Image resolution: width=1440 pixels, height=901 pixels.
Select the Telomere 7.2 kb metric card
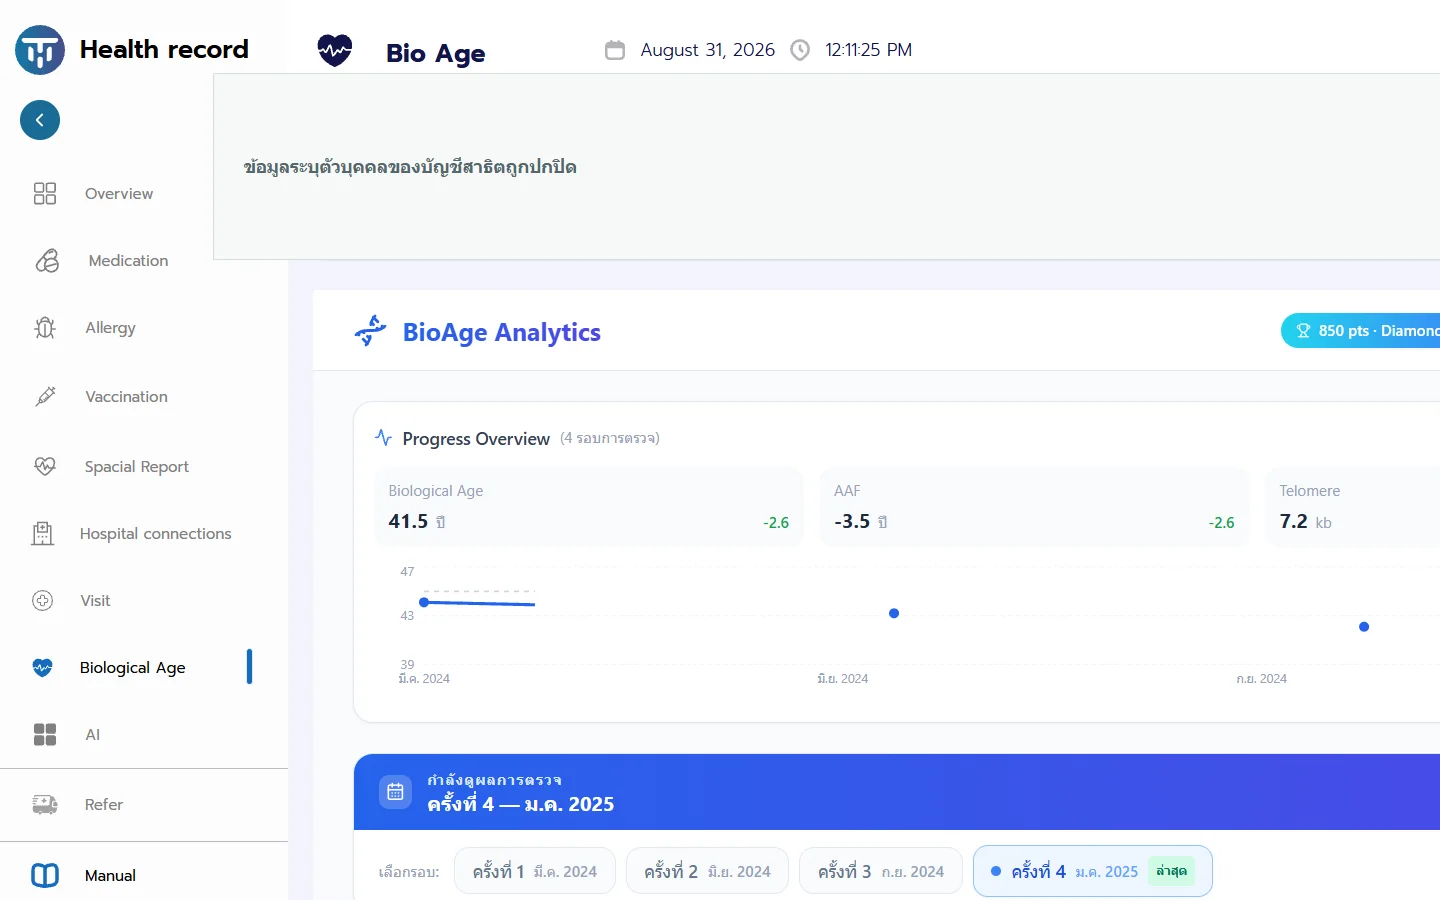(x=1353, y=507)
